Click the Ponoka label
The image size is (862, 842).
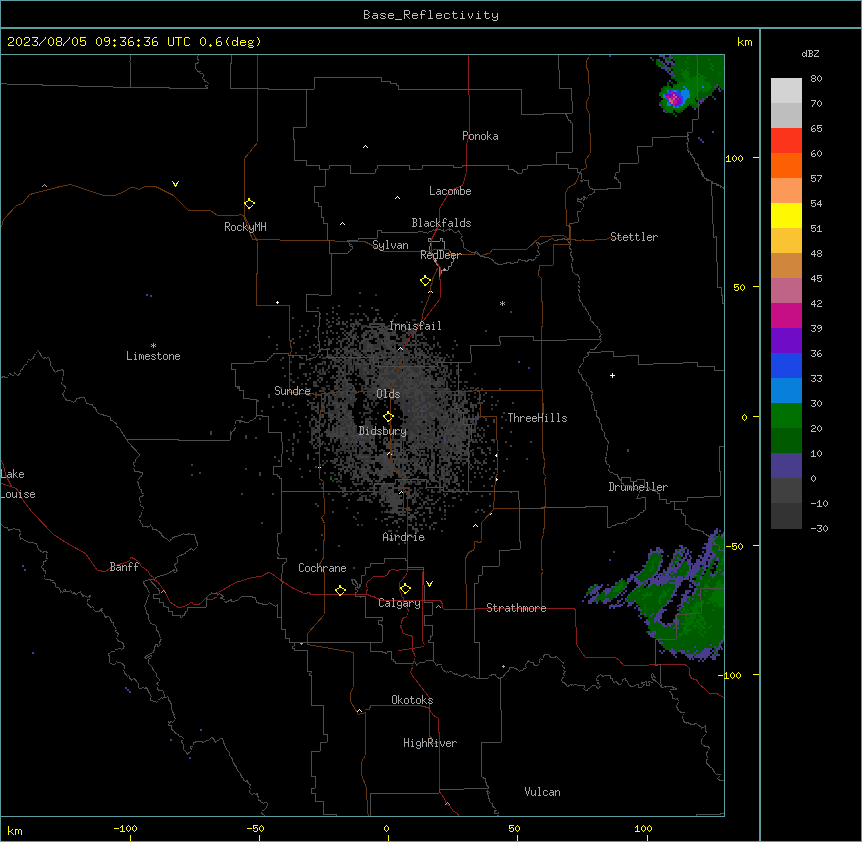click(x=480, y=136)
